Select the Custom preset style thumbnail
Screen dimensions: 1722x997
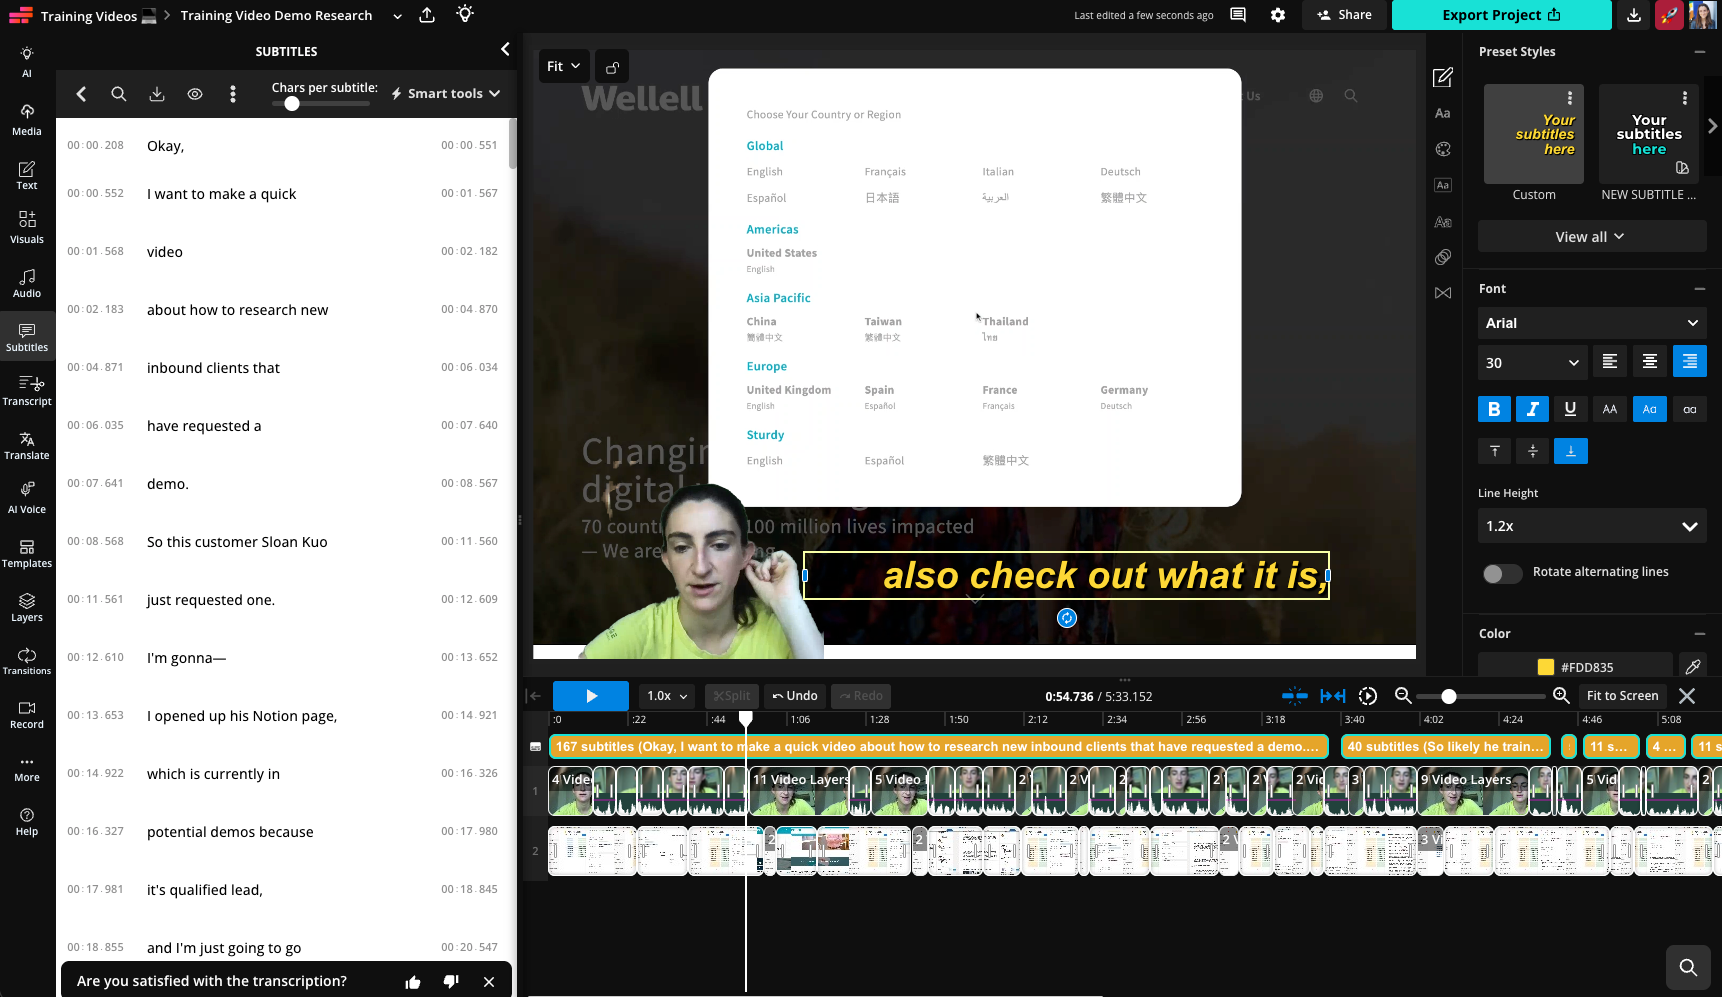click(1534, 134)
